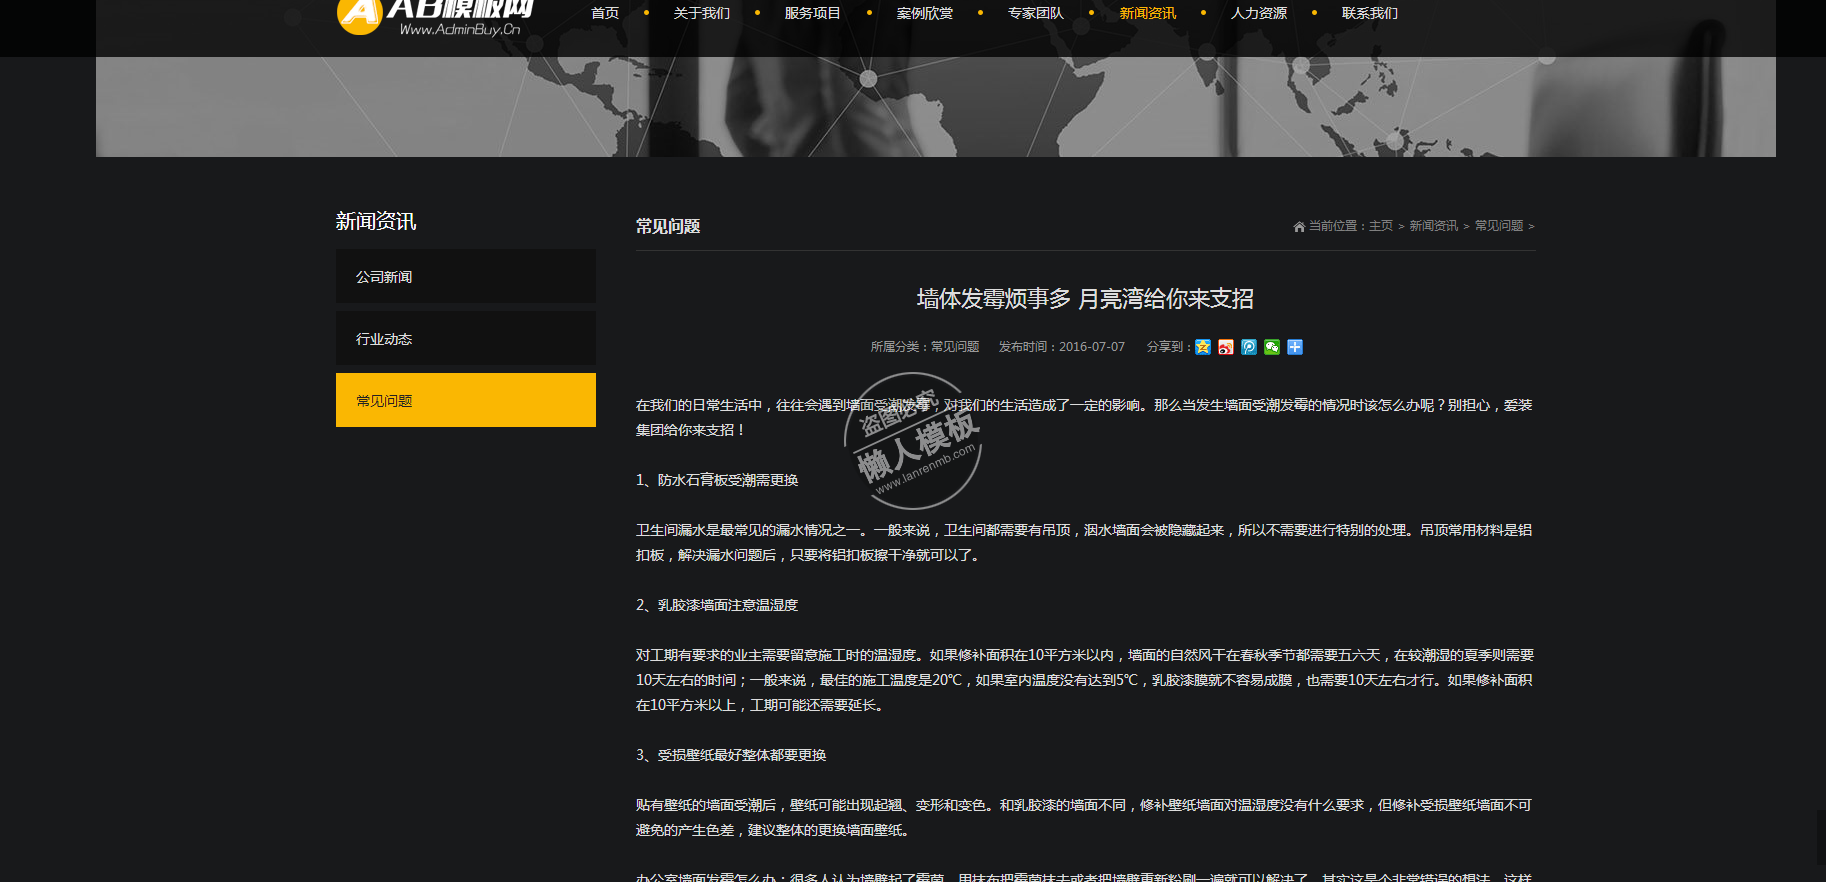
Task: Select 新闻资讯 in top navigation
Action: pos(1148,13)
